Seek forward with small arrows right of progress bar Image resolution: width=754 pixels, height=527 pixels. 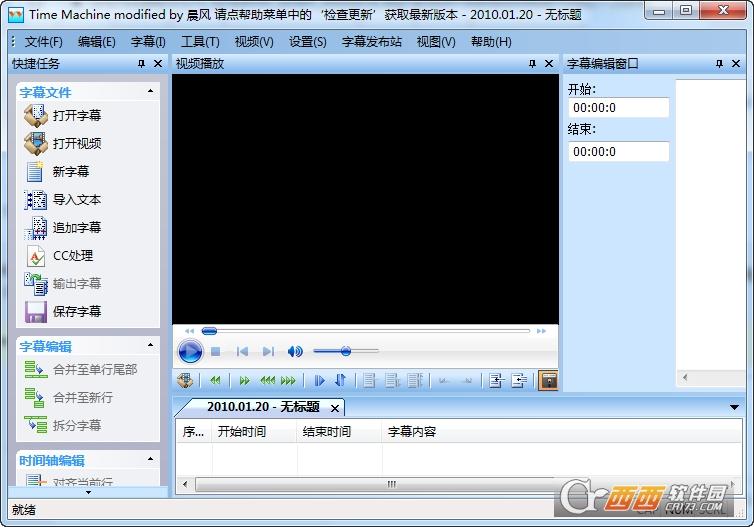click(x=541, y=331)
